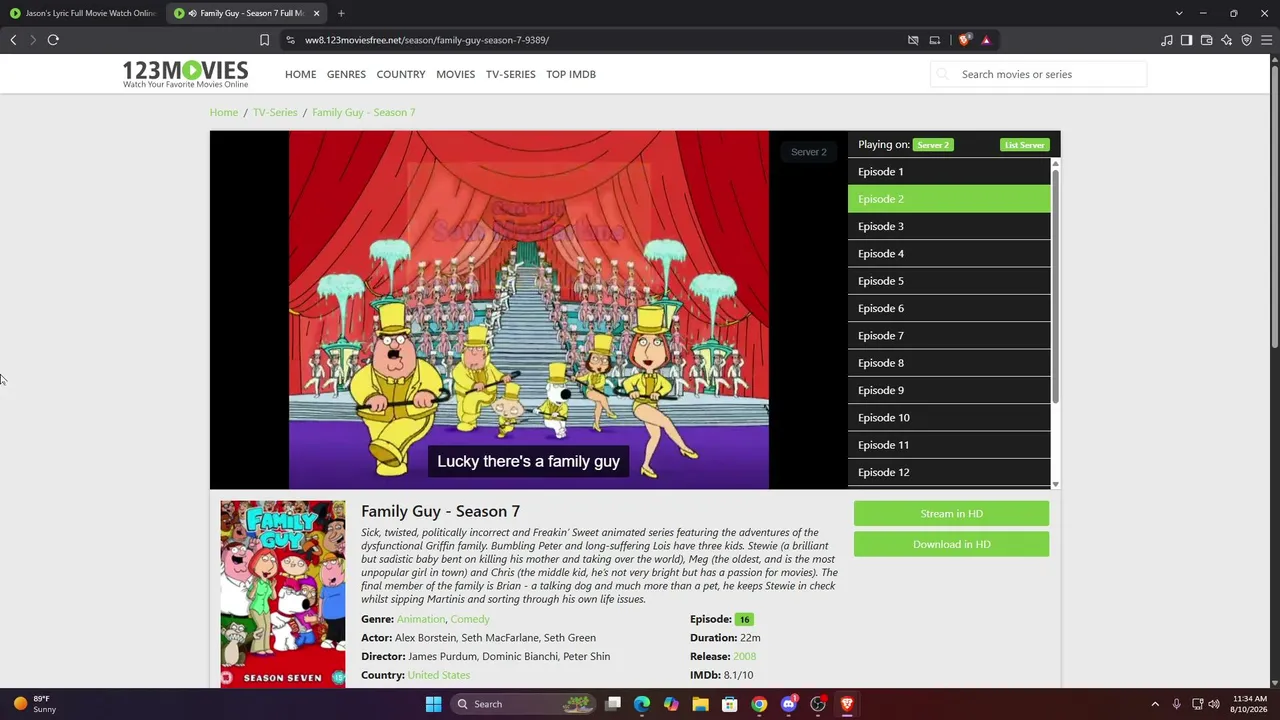The image size is (1280, 720).
Task: Click the TV-Series breadcrumb link
Action: [x=275, y=112]
